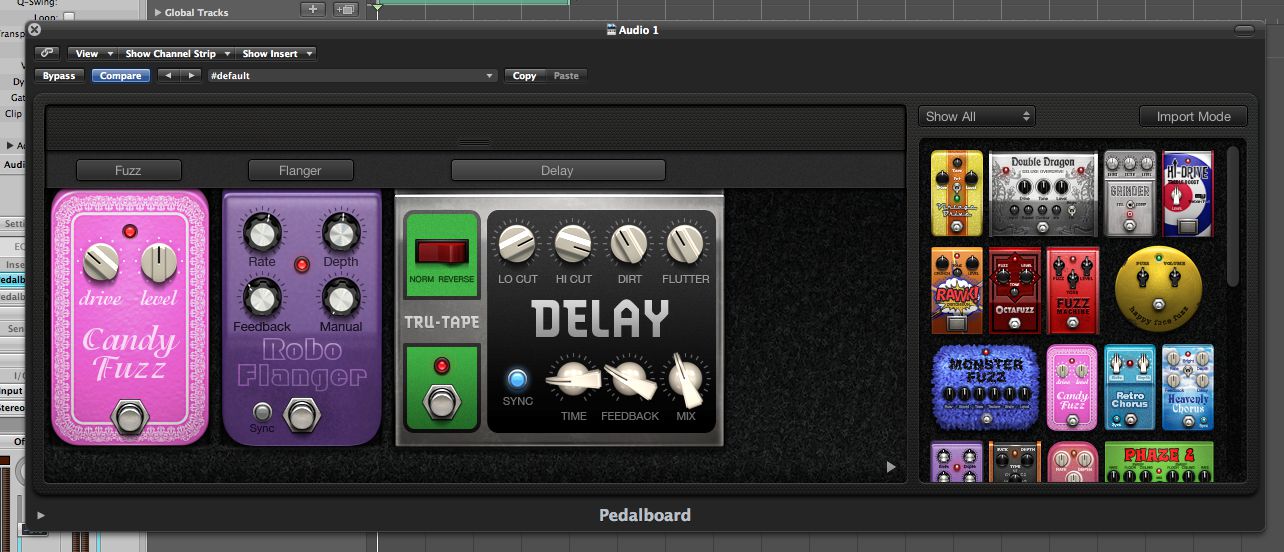
Task: Pick the Heavenly Chorus pedal
Action: [1188, 387]
